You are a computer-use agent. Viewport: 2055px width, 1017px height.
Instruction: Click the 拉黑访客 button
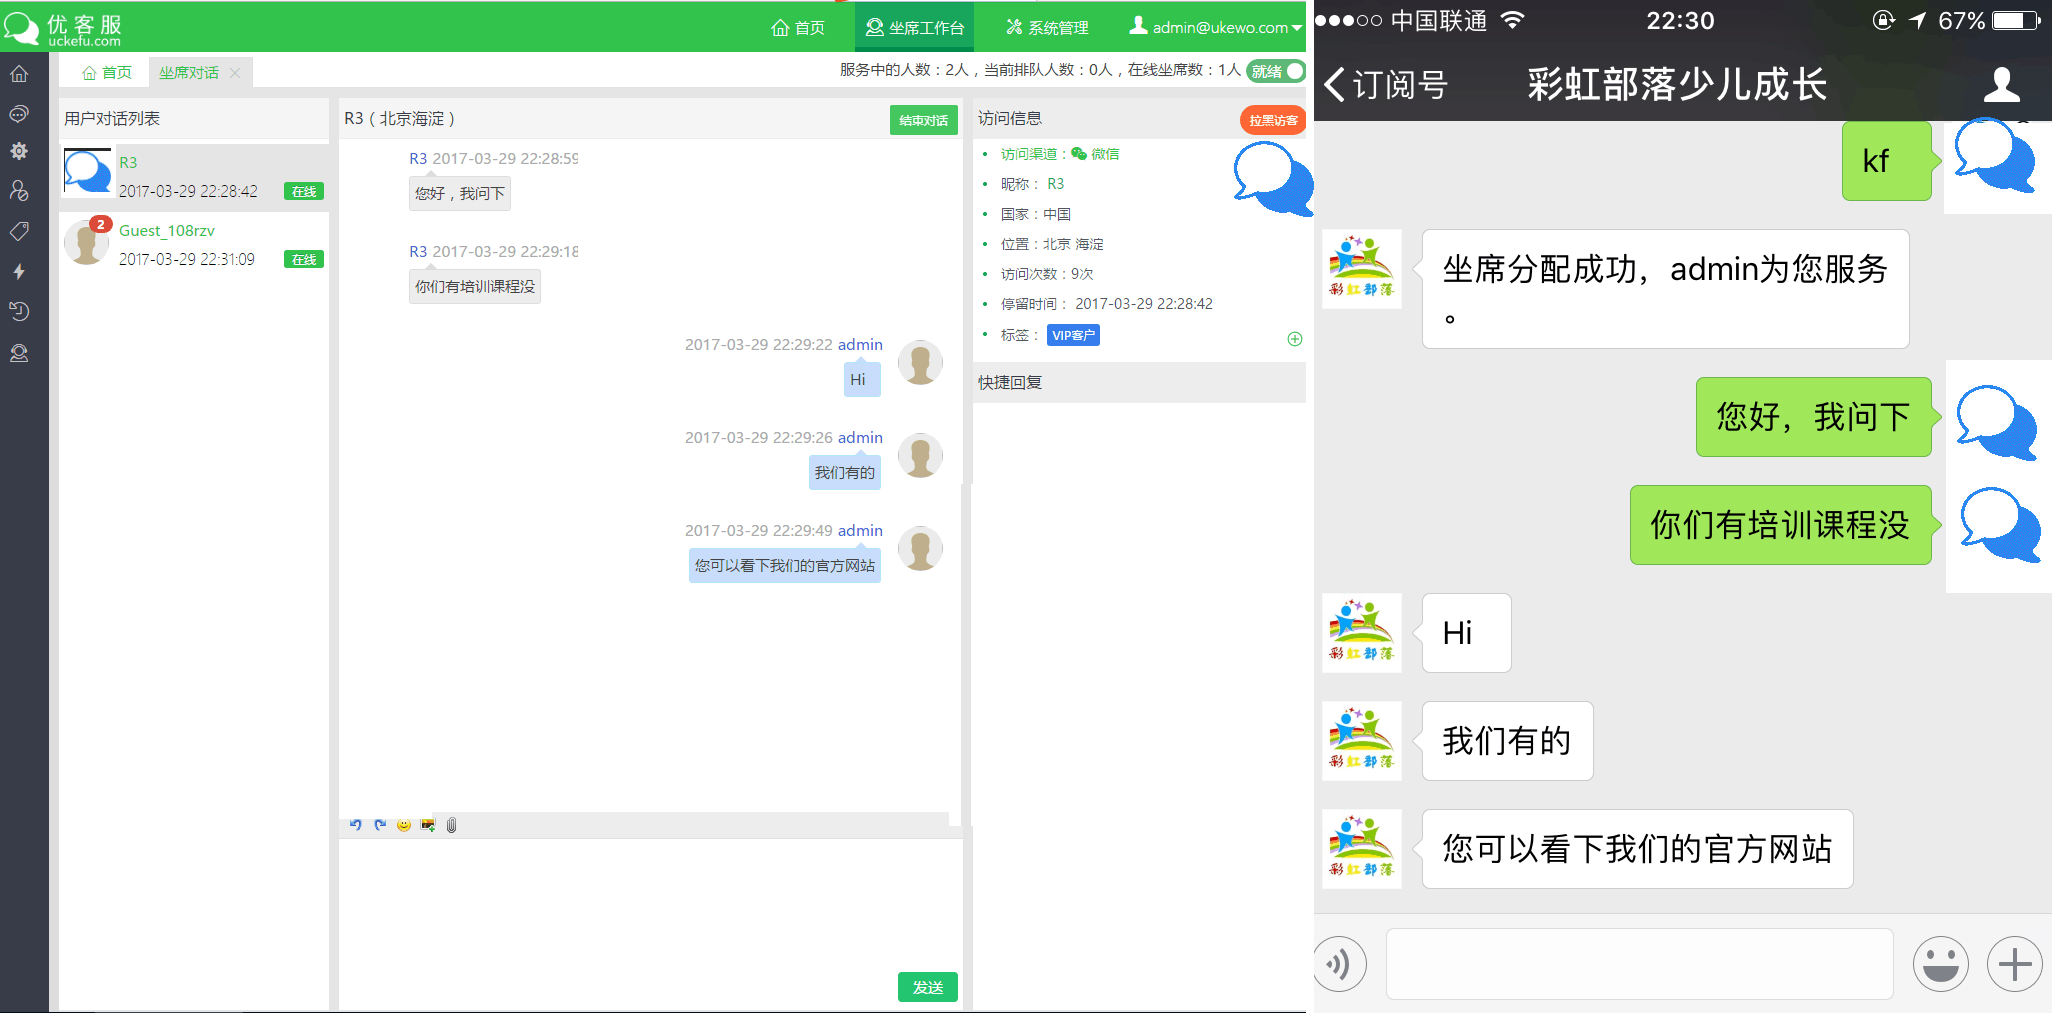click(1273, 120)
